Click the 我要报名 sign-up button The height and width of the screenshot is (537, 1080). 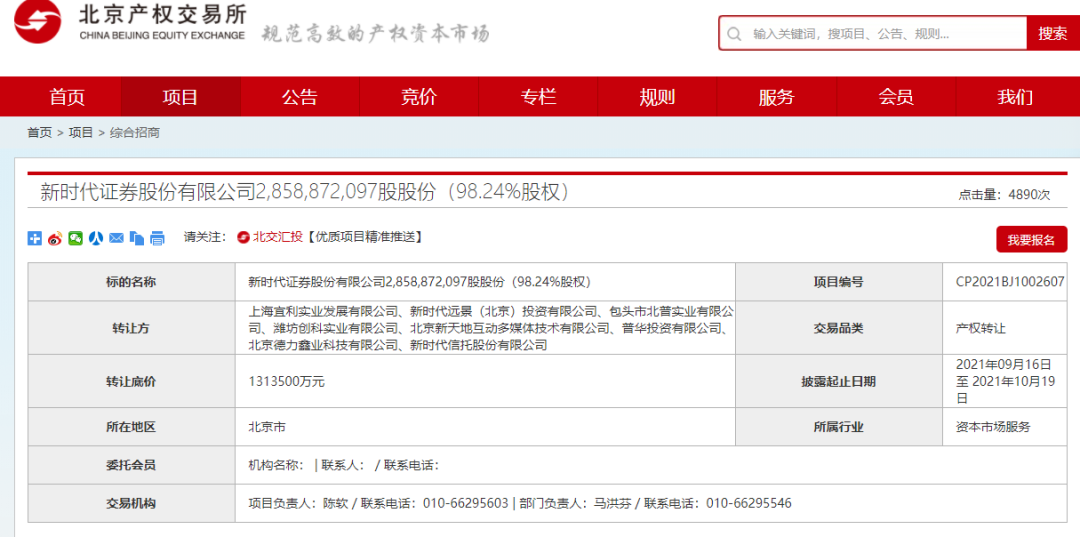click(x=1031, y=240)
